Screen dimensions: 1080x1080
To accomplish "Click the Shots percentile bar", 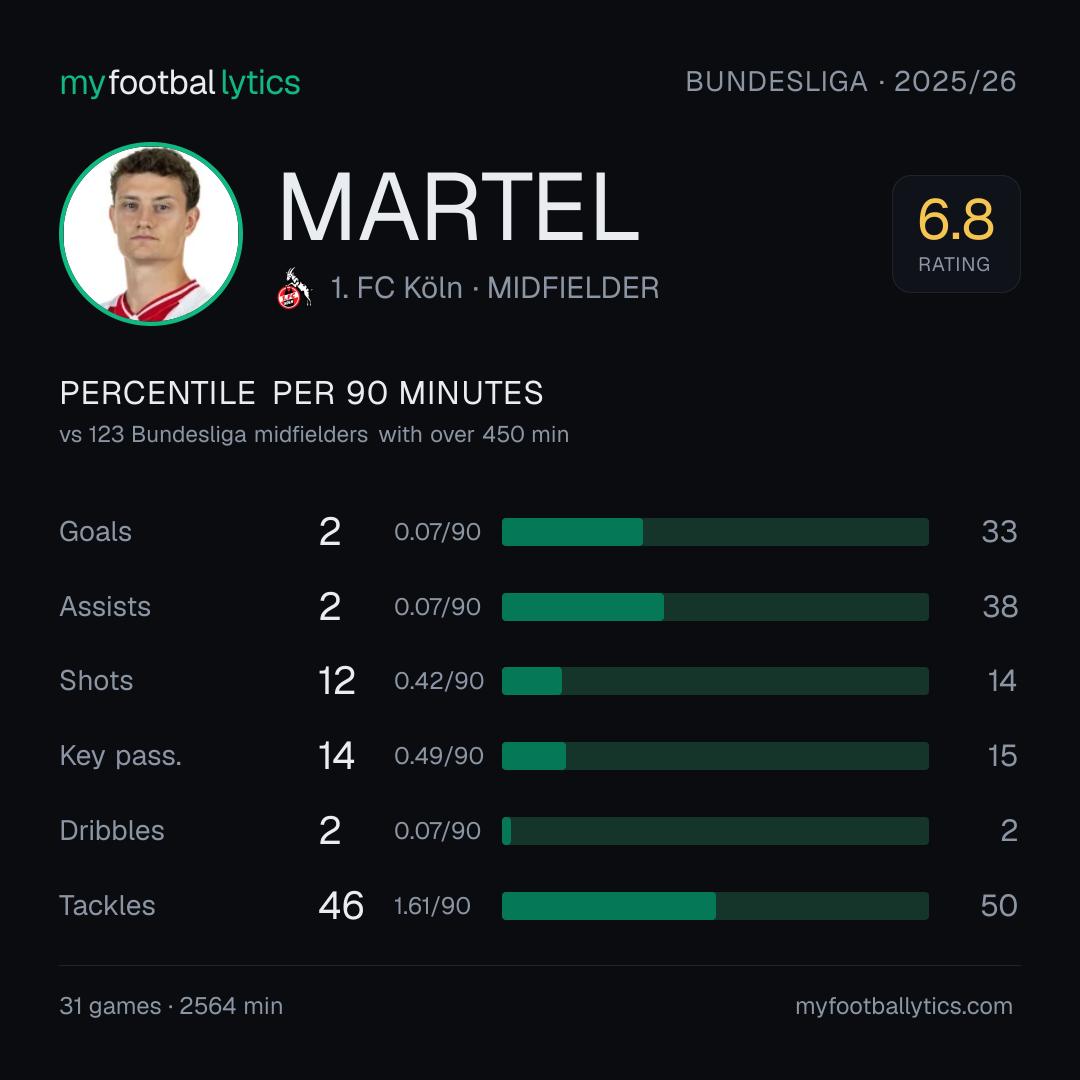I will 715,681.
